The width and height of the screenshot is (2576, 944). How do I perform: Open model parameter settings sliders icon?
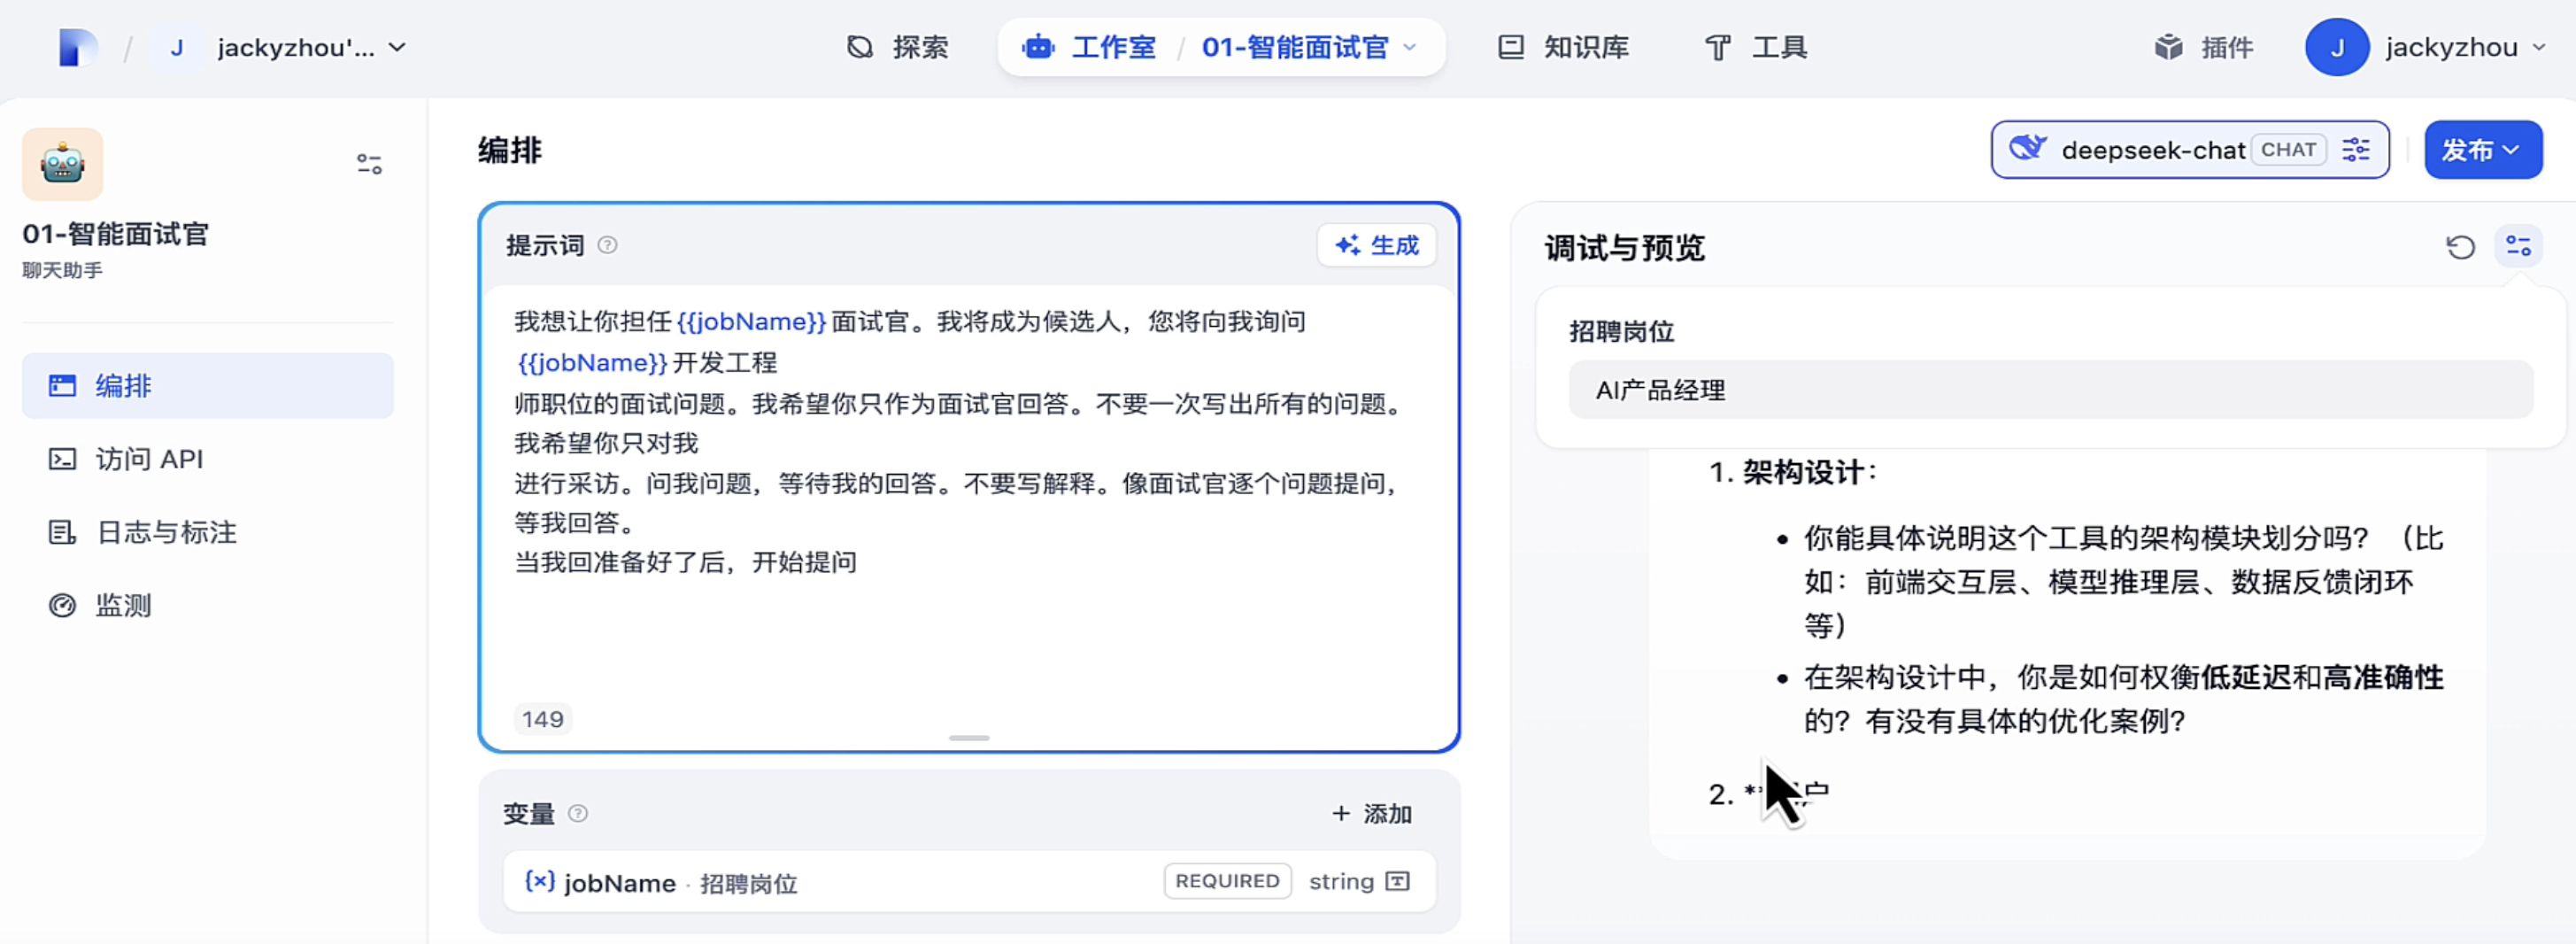point(2356,150)
